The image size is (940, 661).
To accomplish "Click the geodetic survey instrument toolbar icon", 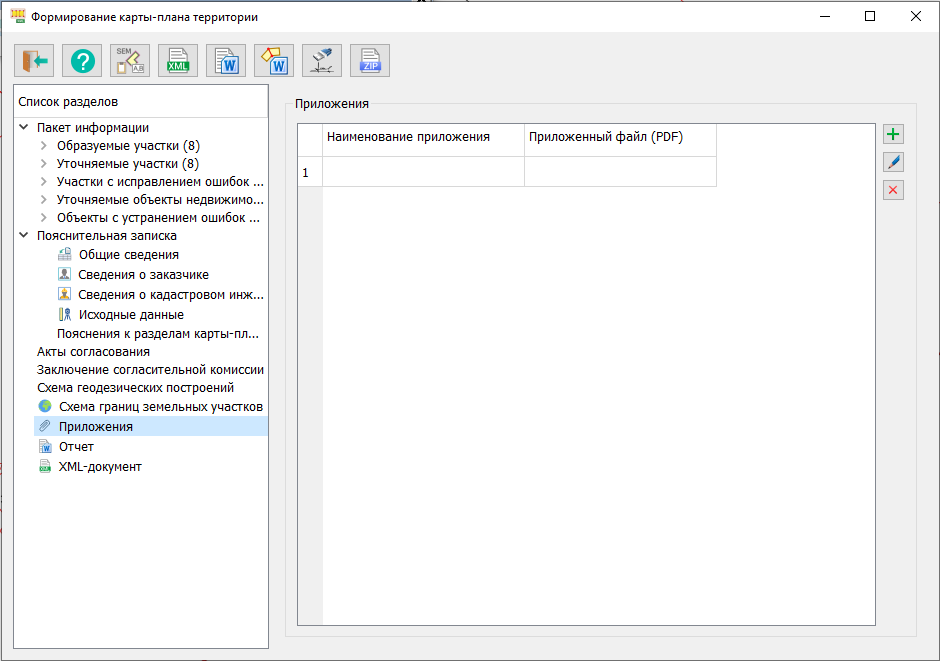I will pyautogui.click(x=322, y=61).
